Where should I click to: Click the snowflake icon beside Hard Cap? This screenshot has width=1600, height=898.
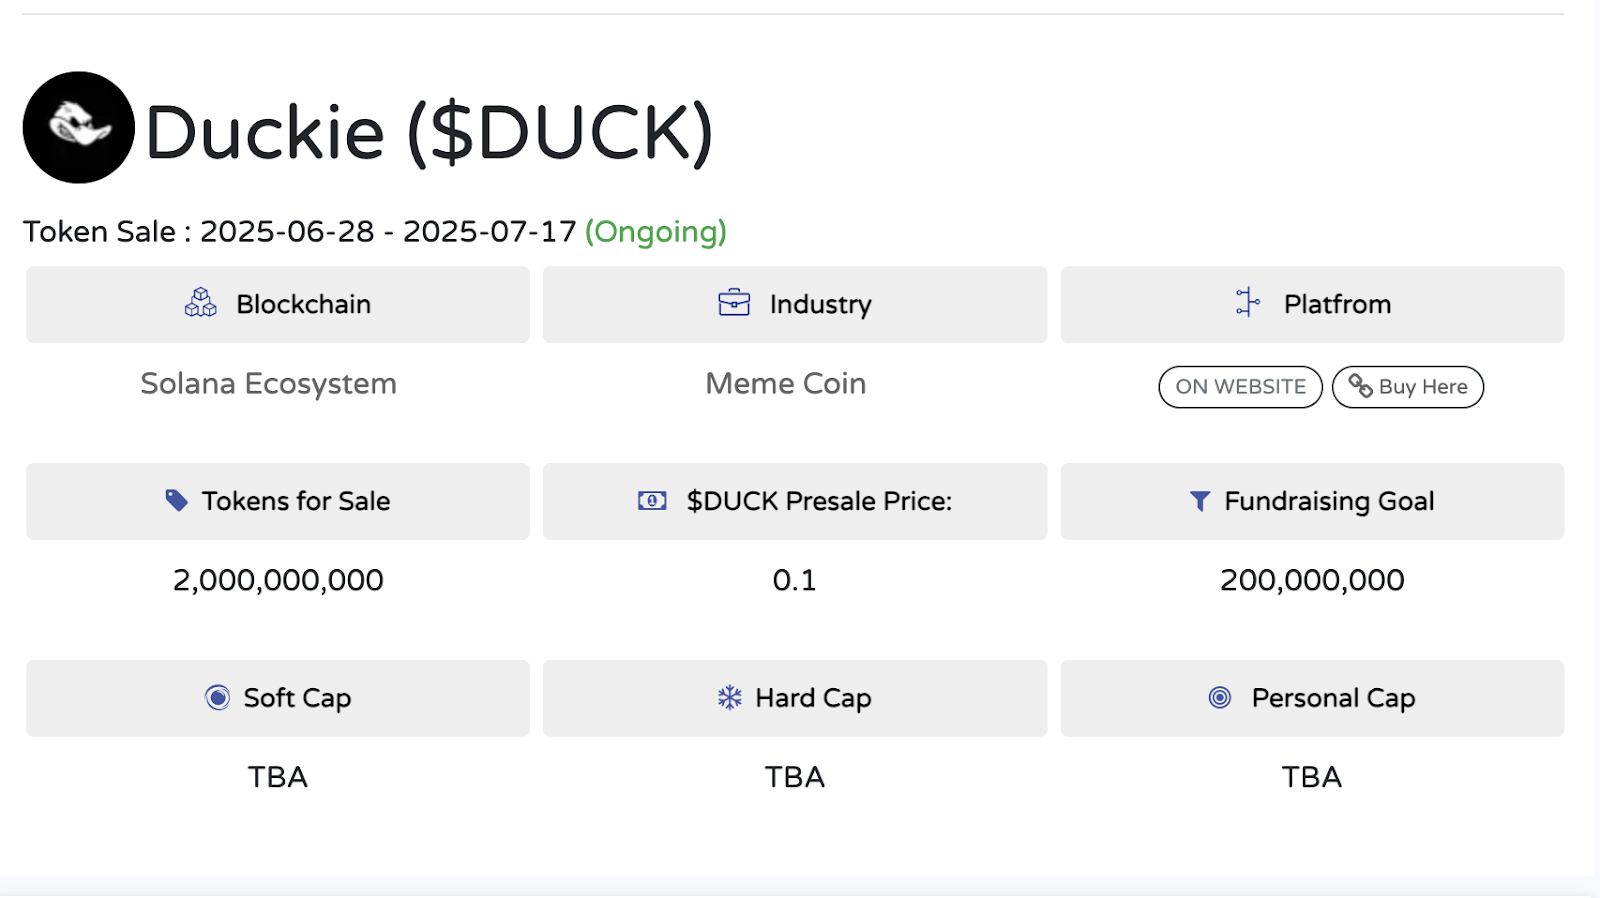tap(731, 697)
